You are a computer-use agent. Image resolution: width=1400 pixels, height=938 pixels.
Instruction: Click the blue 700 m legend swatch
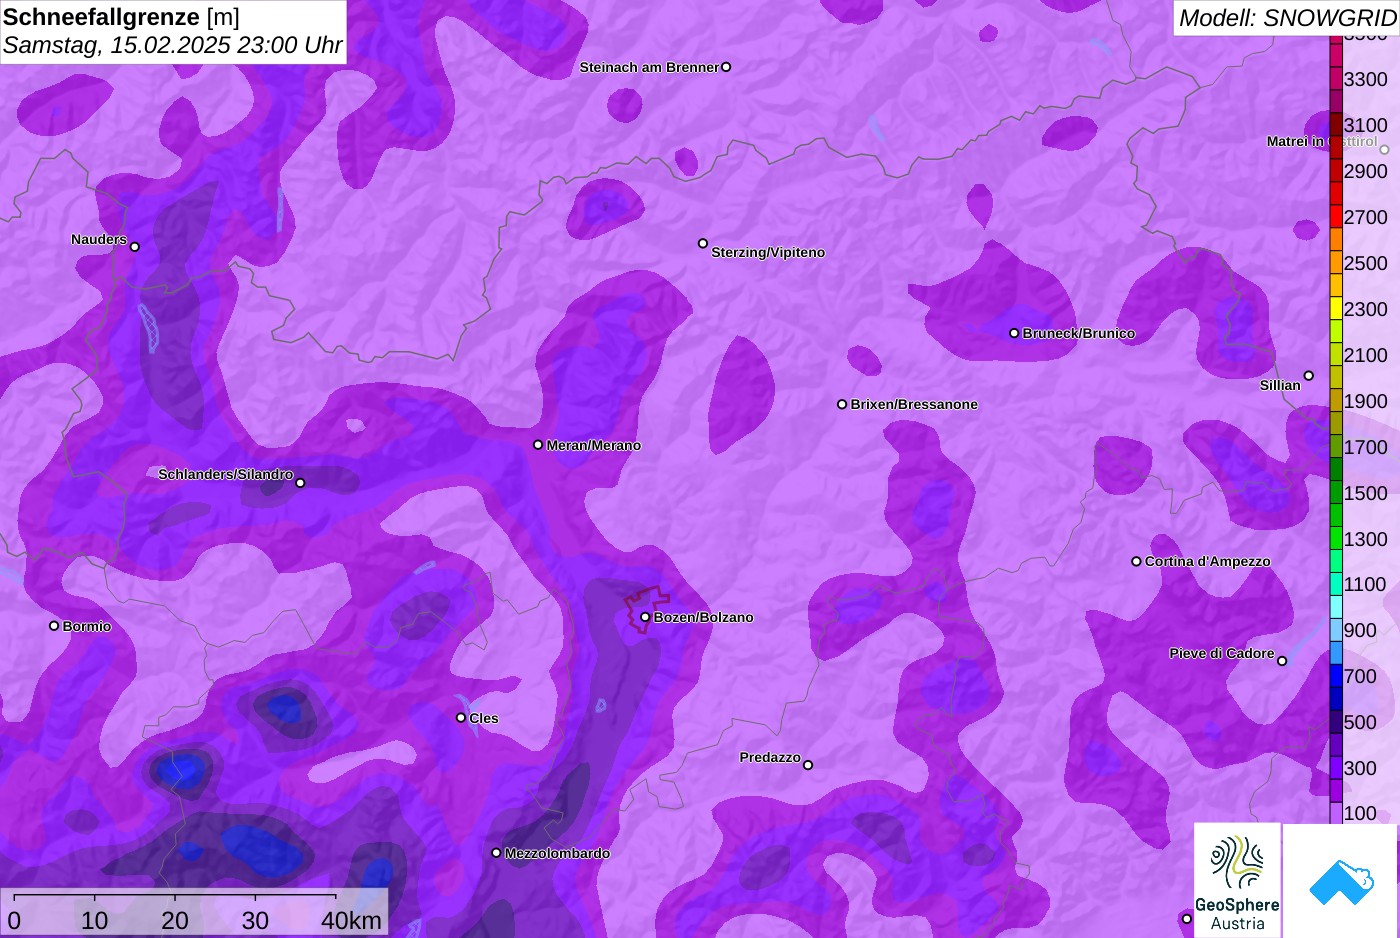[x=1336, y=676]
